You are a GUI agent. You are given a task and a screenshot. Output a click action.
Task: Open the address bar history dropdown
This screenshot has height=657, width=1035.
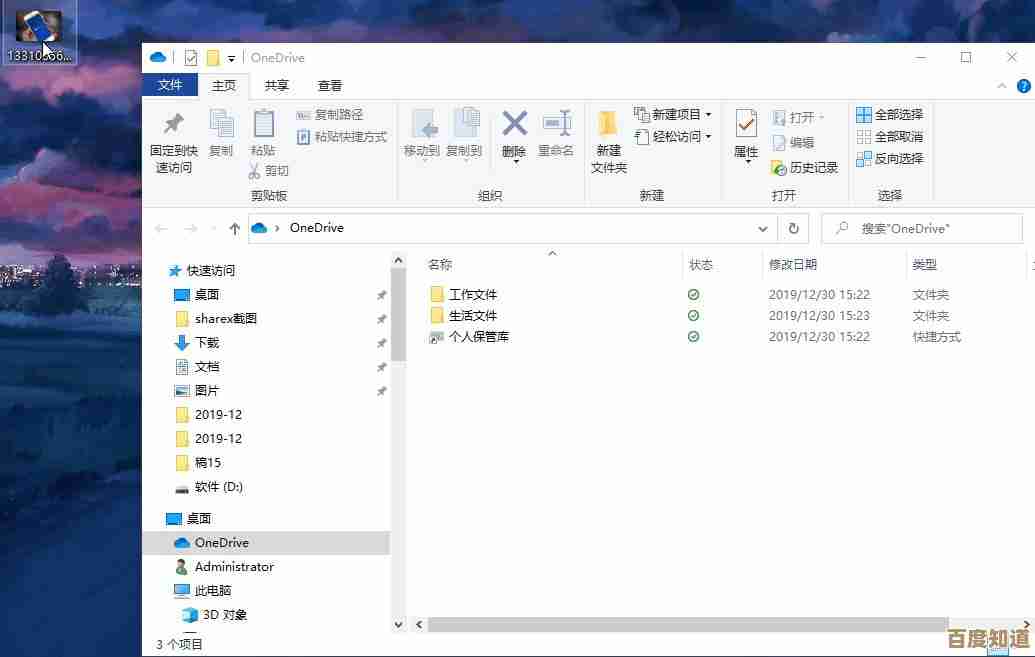point(764,228)
